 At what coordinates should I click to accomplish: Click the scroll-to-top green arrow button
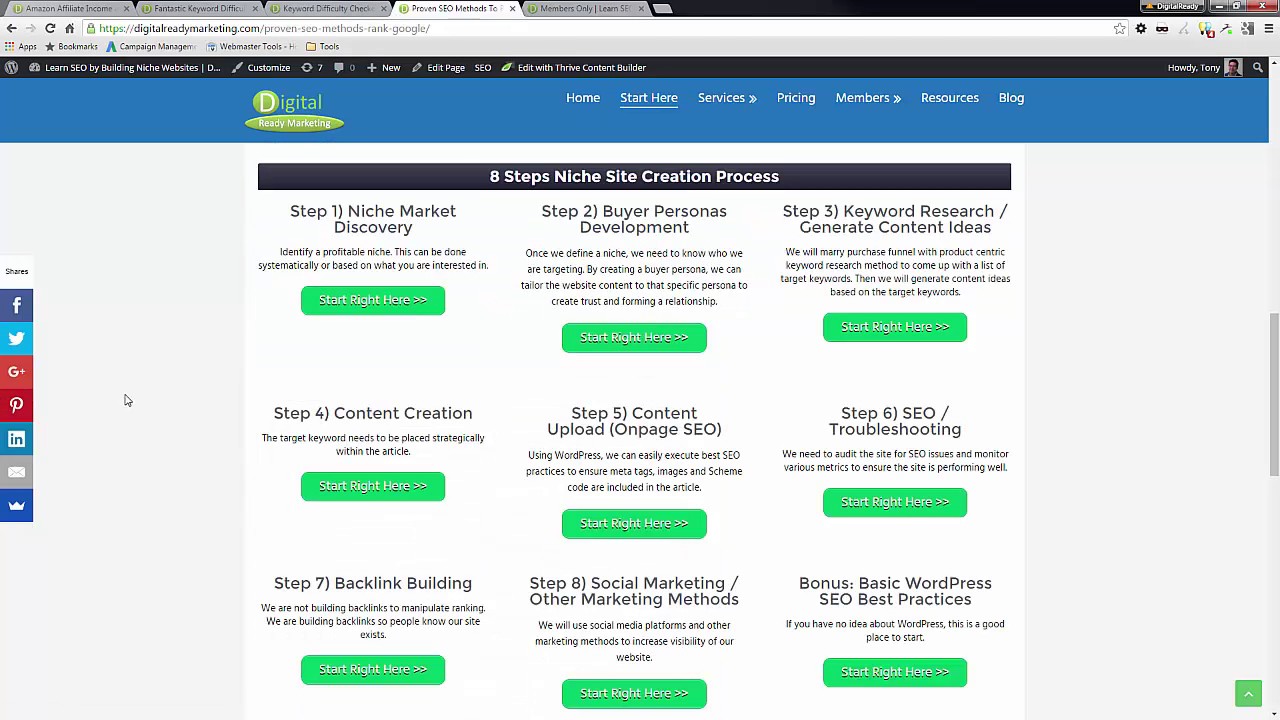coord(1248,693)
